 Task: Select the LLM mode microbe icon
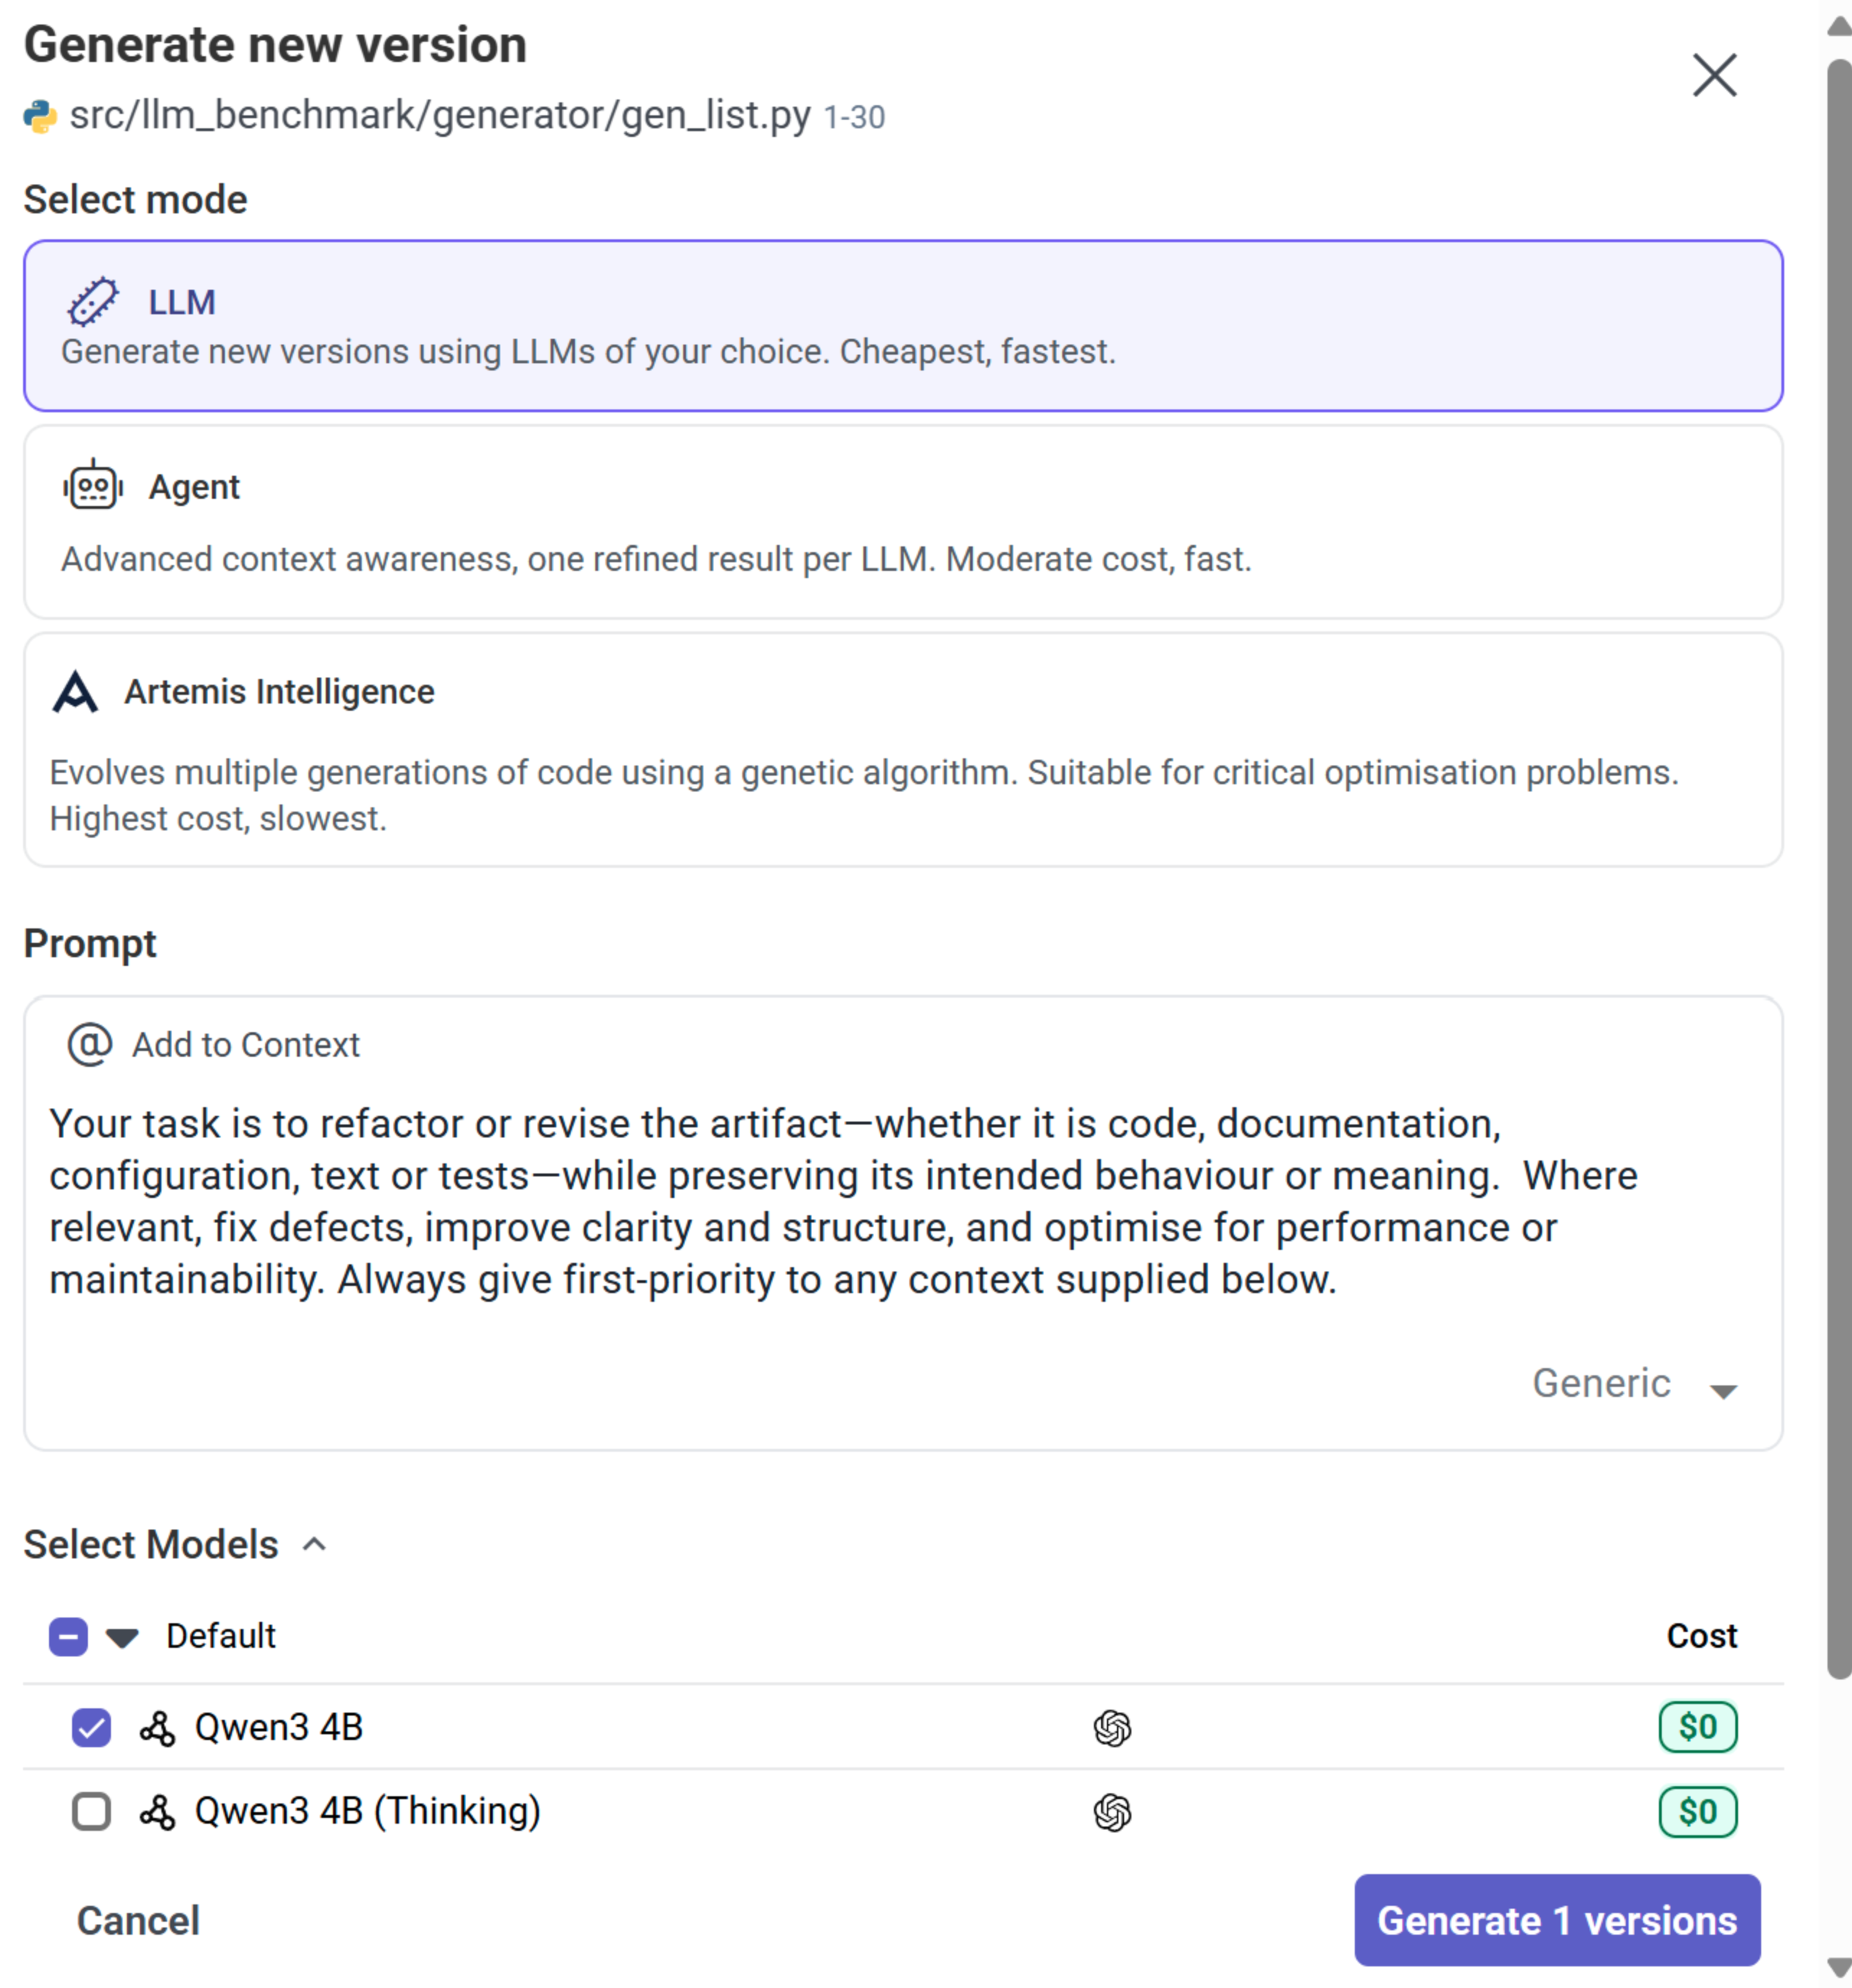point(91,302)
